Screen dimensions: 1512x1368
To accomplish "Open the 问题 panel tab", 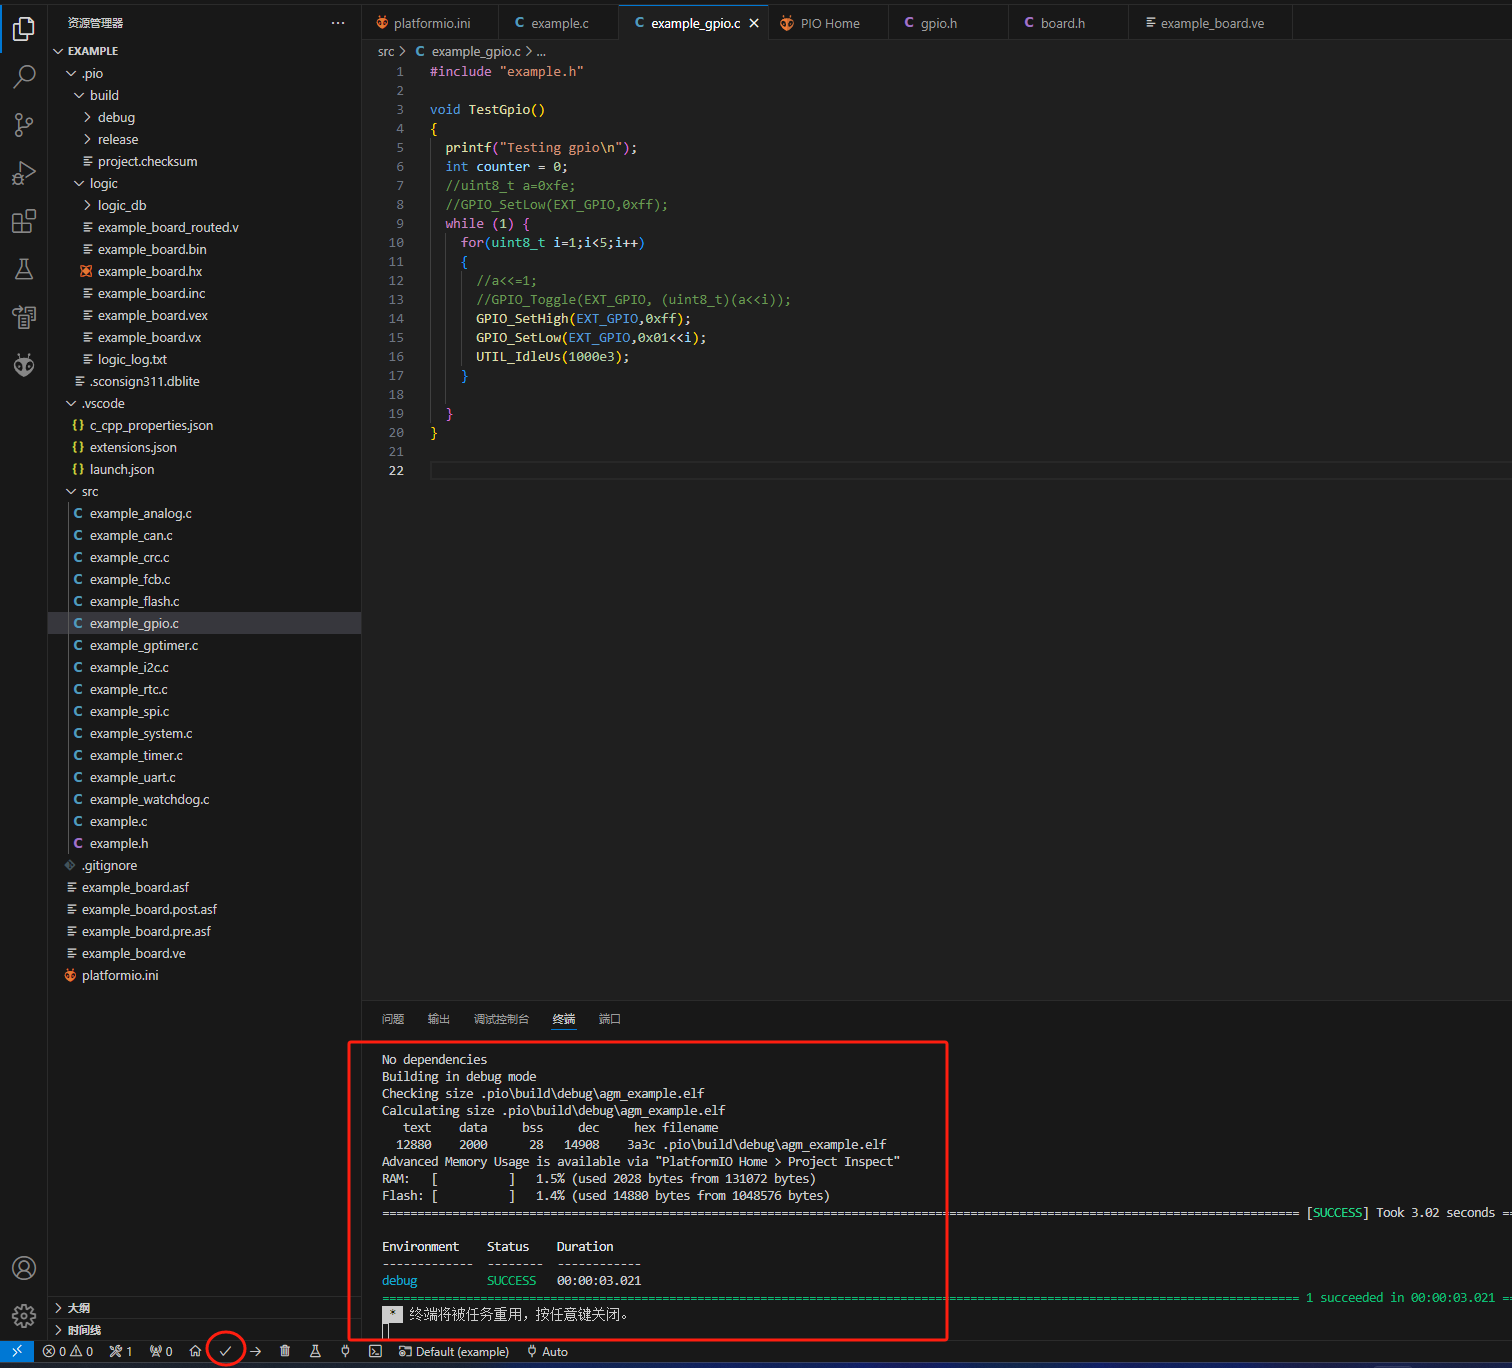I will click(393, 1019).
